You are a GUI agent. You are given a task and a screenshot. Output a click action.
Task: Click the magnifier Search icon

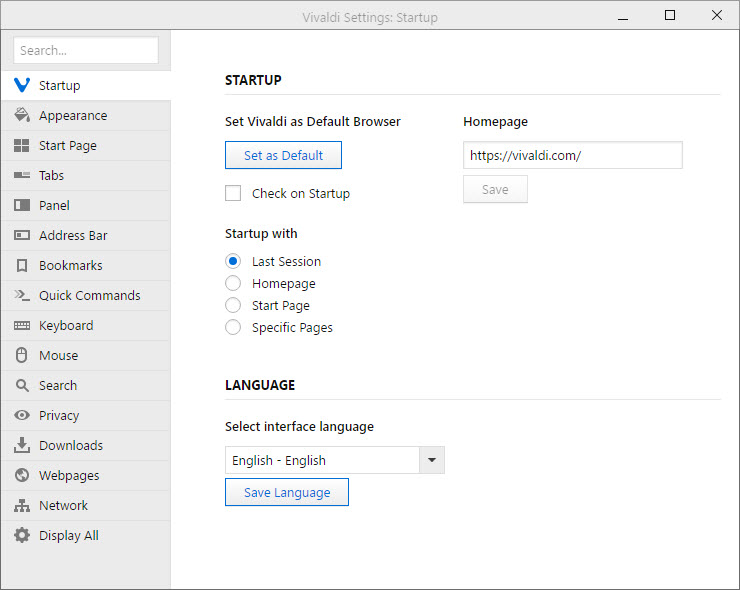pos(22,385)
